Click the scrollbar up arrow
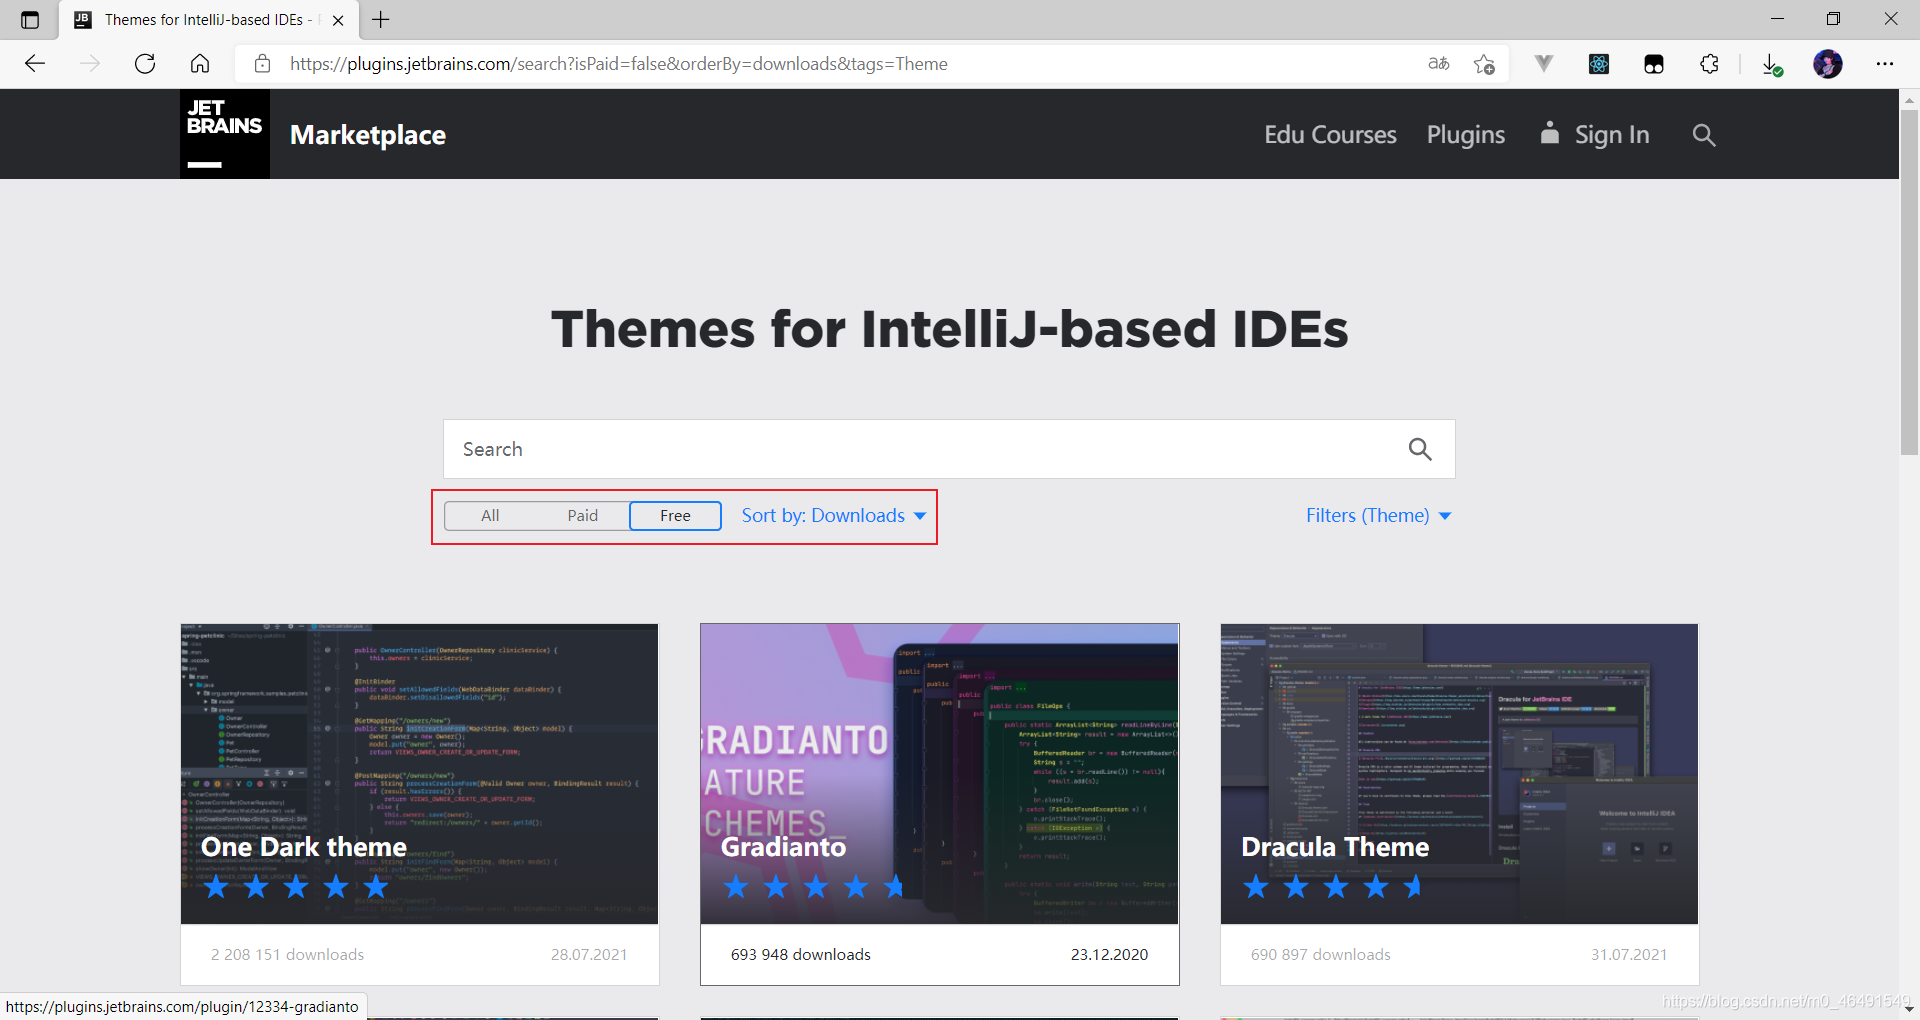 click(1909, 100)
